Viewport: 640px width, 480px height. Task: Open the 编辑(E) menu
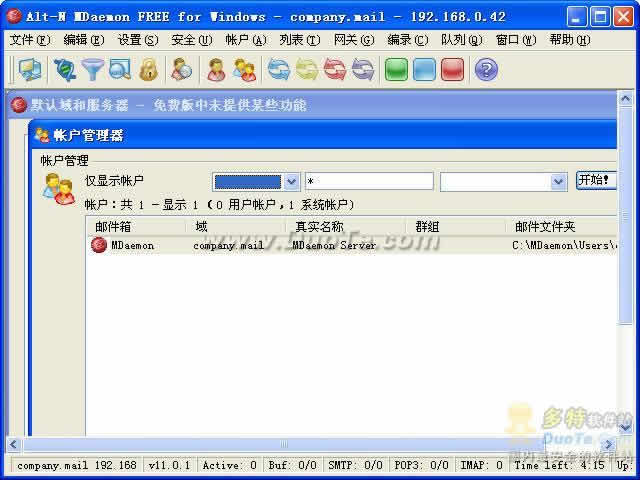point(84,40)
